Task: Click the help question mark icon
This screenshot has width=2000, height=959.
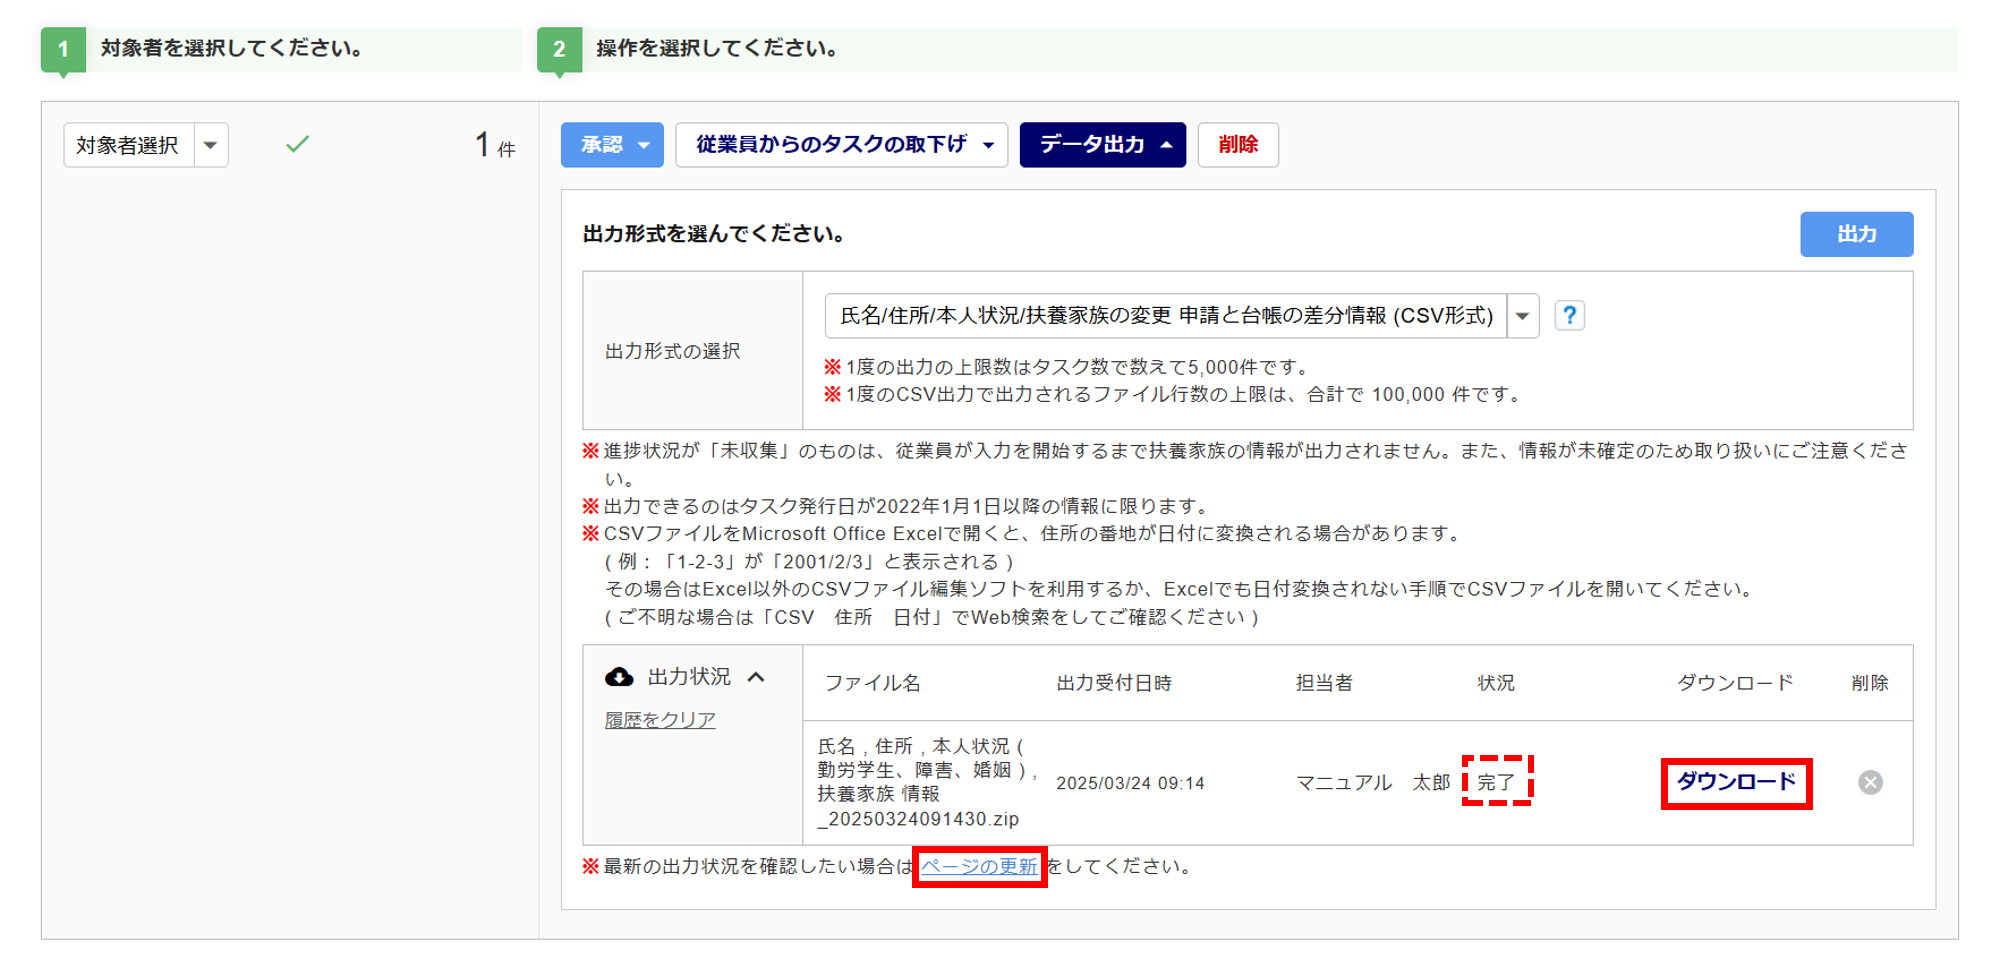Action: point(1569,316)
